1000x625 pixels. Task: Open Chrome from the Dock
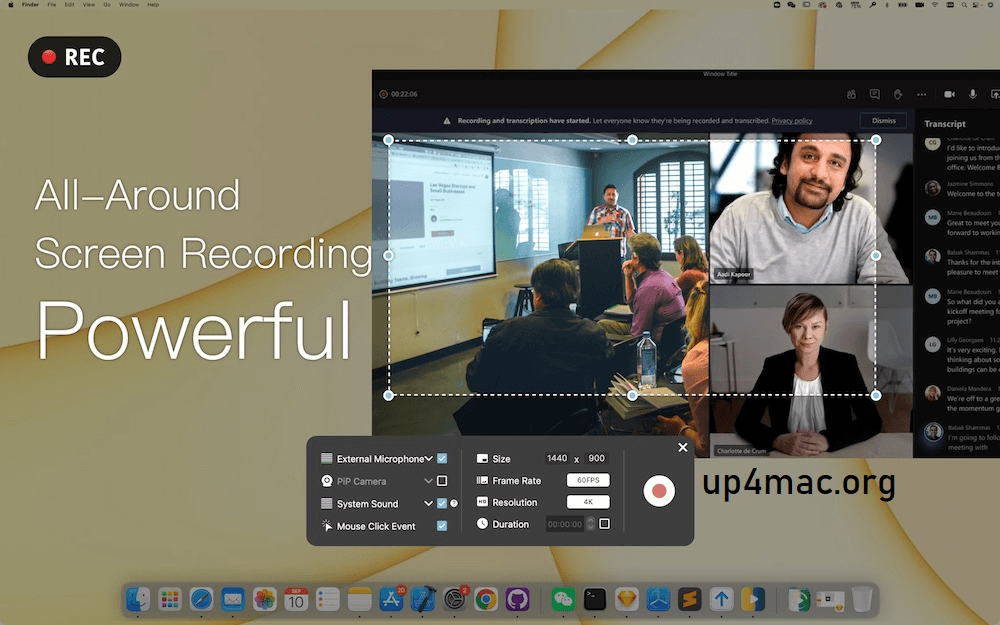[x=486, y=599]
